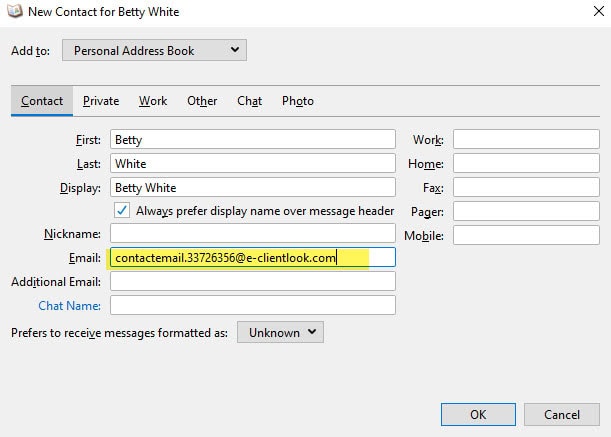Close the New Contact dialog

pyautogui.click(x=599, y=11)
